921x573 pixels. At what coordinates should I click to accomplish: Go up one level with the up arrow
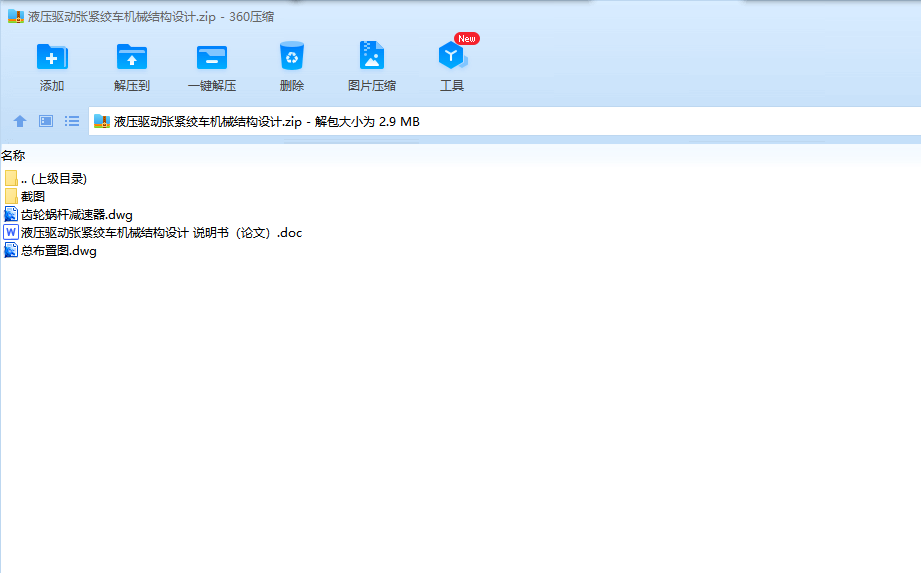[x=20, y=121]
